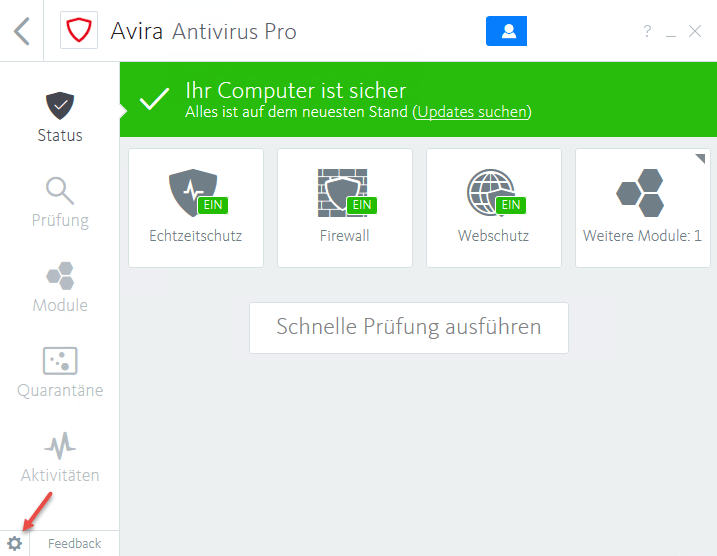Image resolution: width=717 pixels, height=556 pixels.
Task: Open help via the question mark icon
Action: coord(647,31)
